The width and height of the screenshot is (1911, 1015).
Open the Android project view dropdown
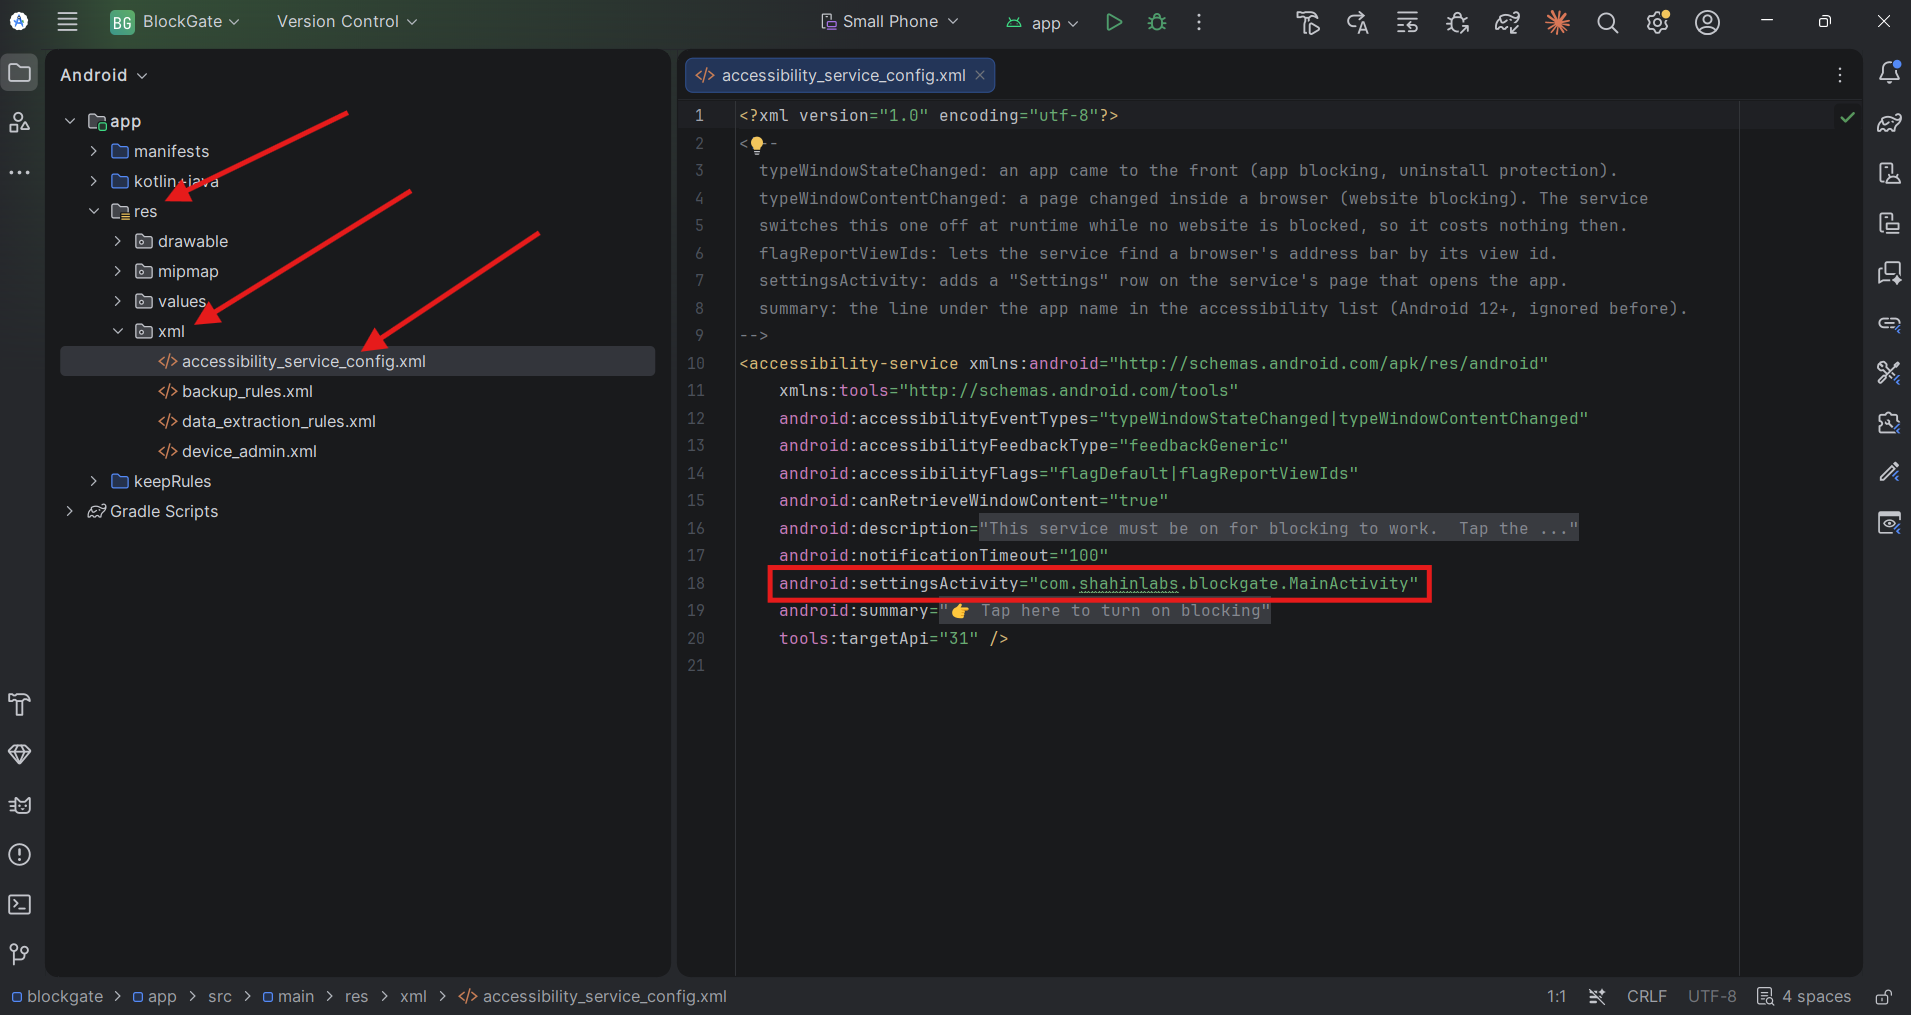click(104, 75)
